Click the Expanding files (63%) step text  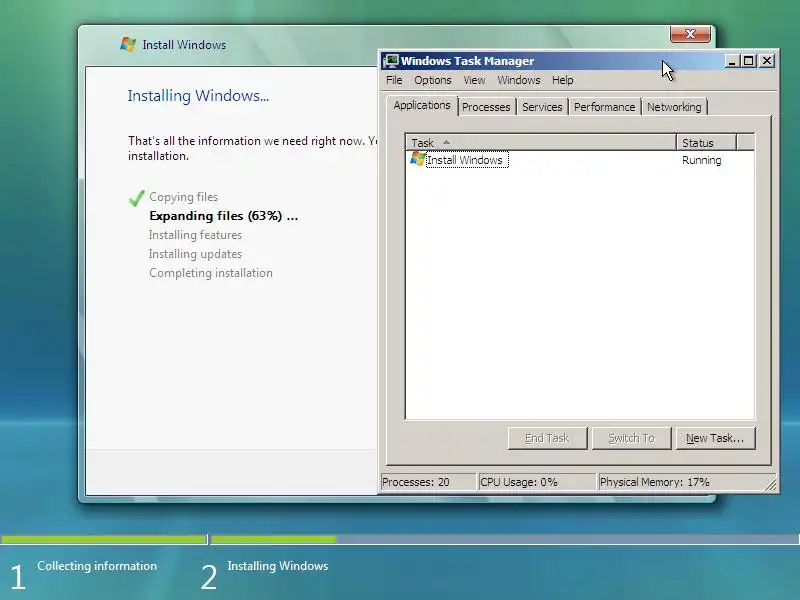223,216
